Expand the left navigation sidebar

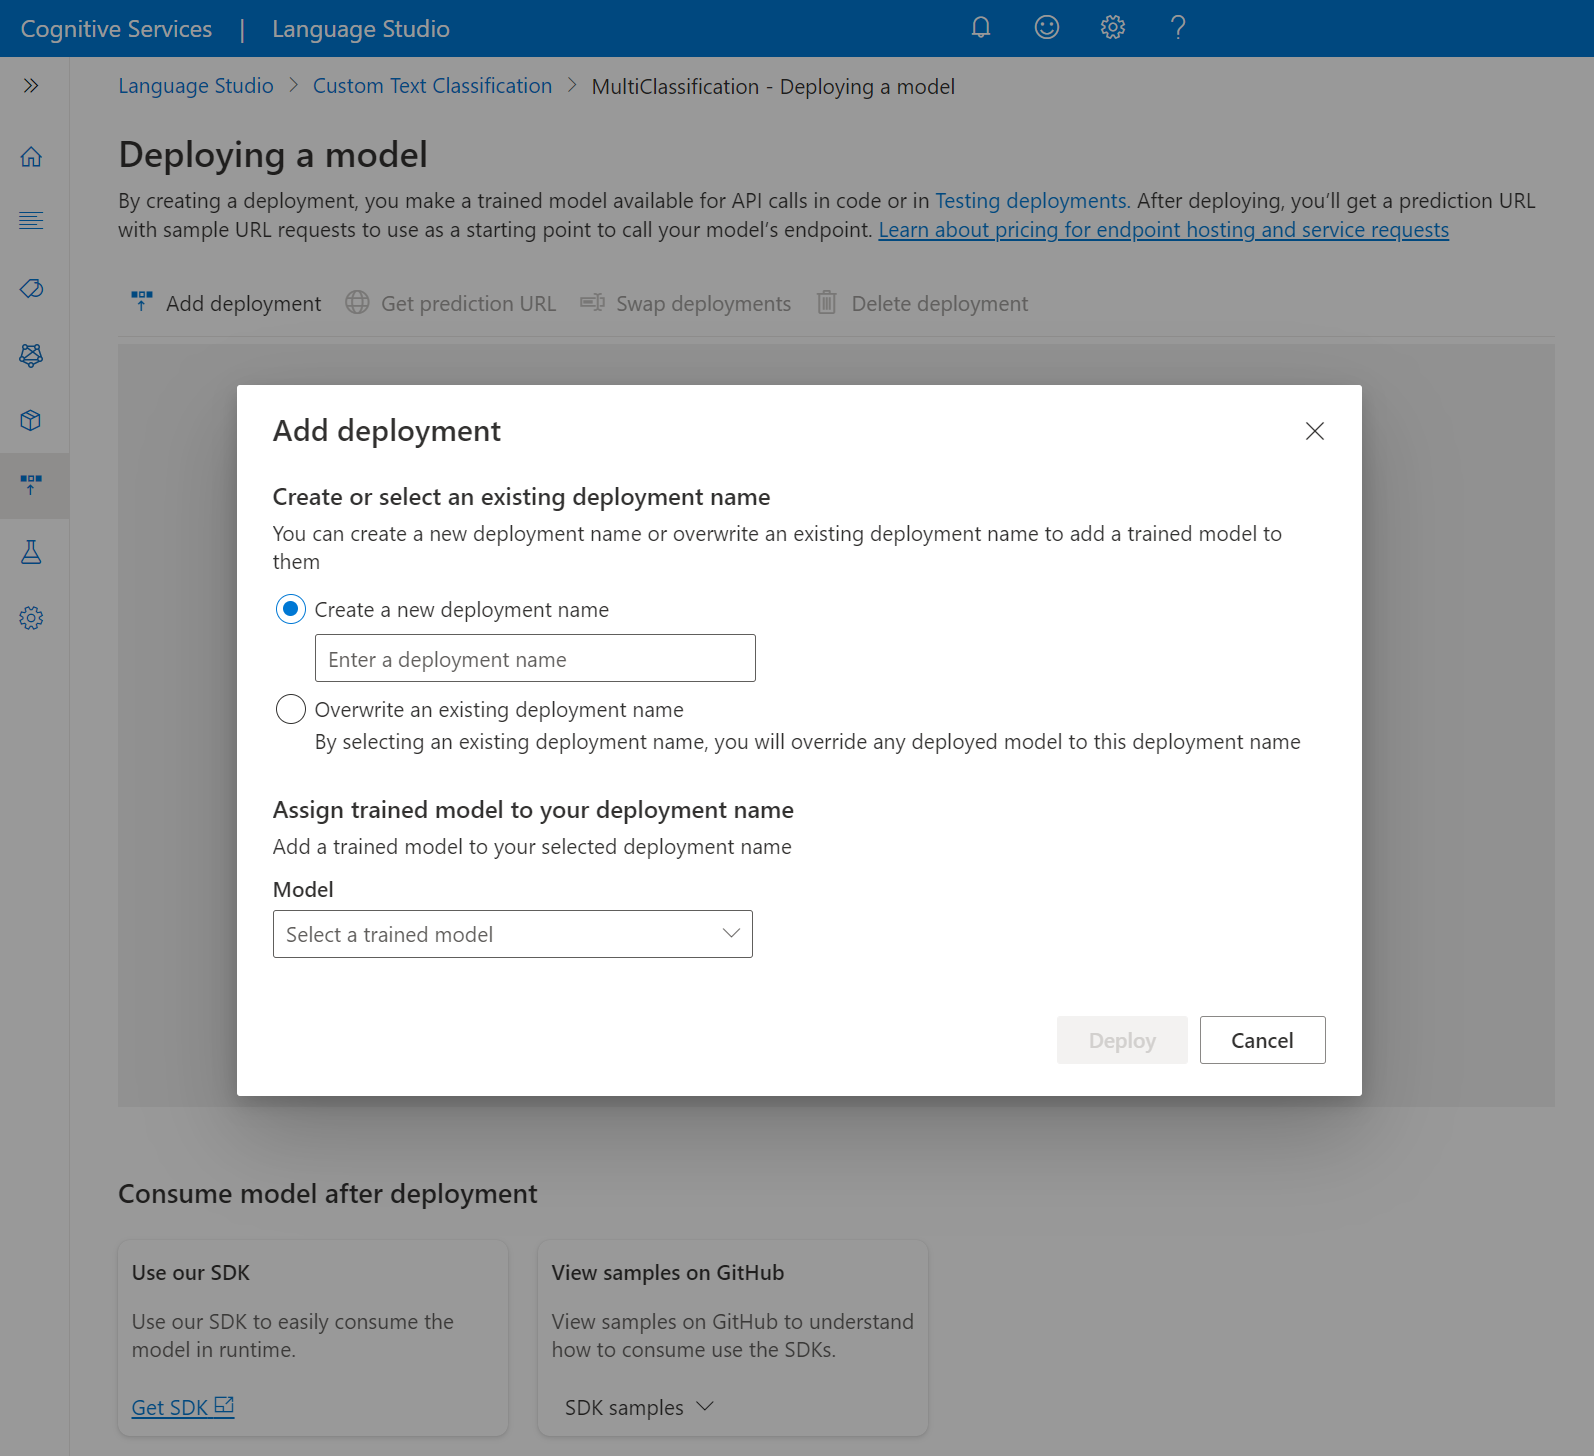coord(31,86)
